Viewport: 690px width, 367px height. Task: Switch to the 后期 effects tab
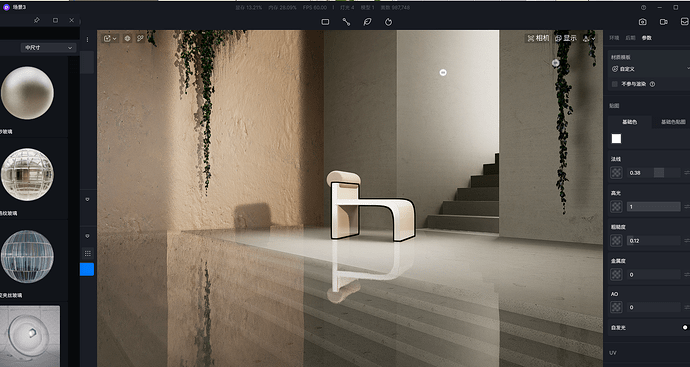[x=630, y=38]
